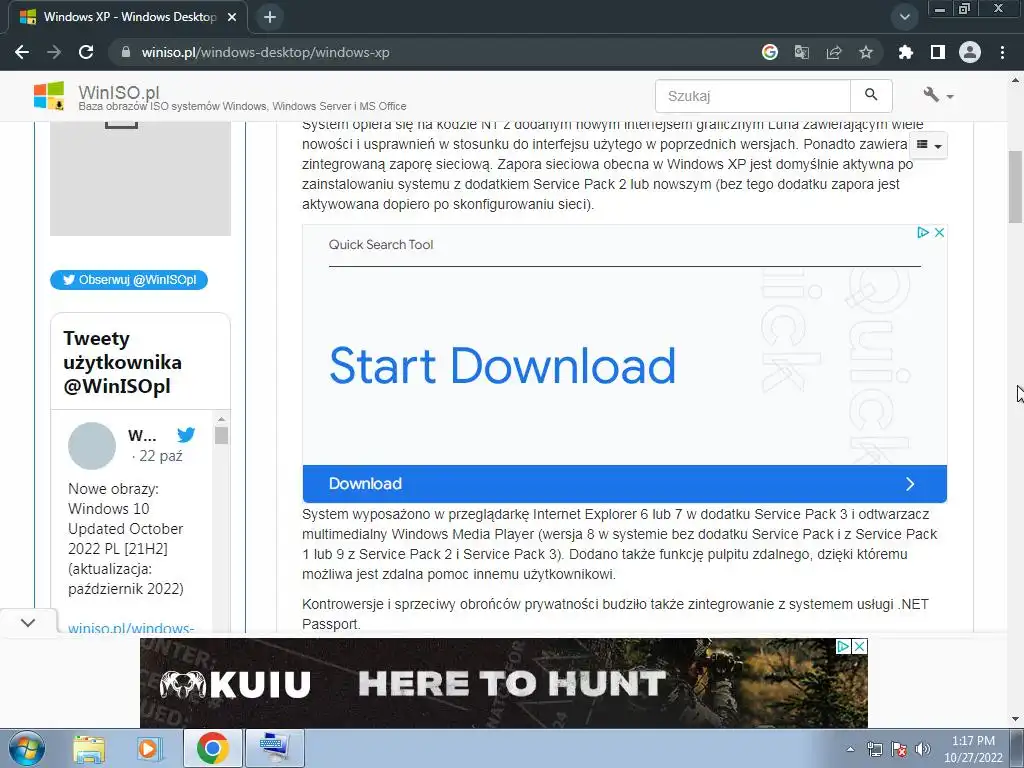The height and width of the screenshot is (768, 1024).
Task: Open the Google icon in address bar
Action: [x=770, y=52]
